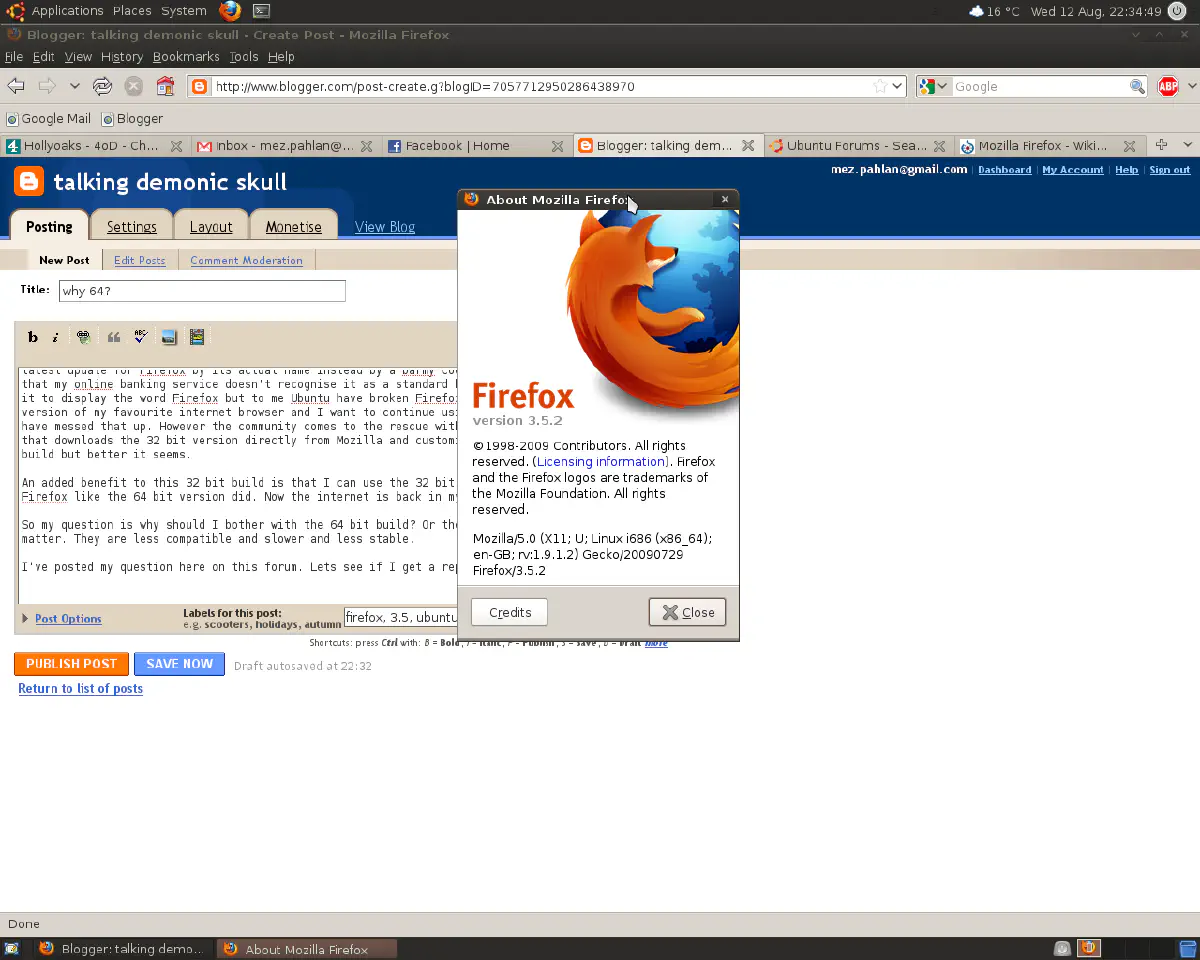Click the post Title input field
Viewport: 1200px width, 960px height.
pyautogui.click(x=202, y=291)
